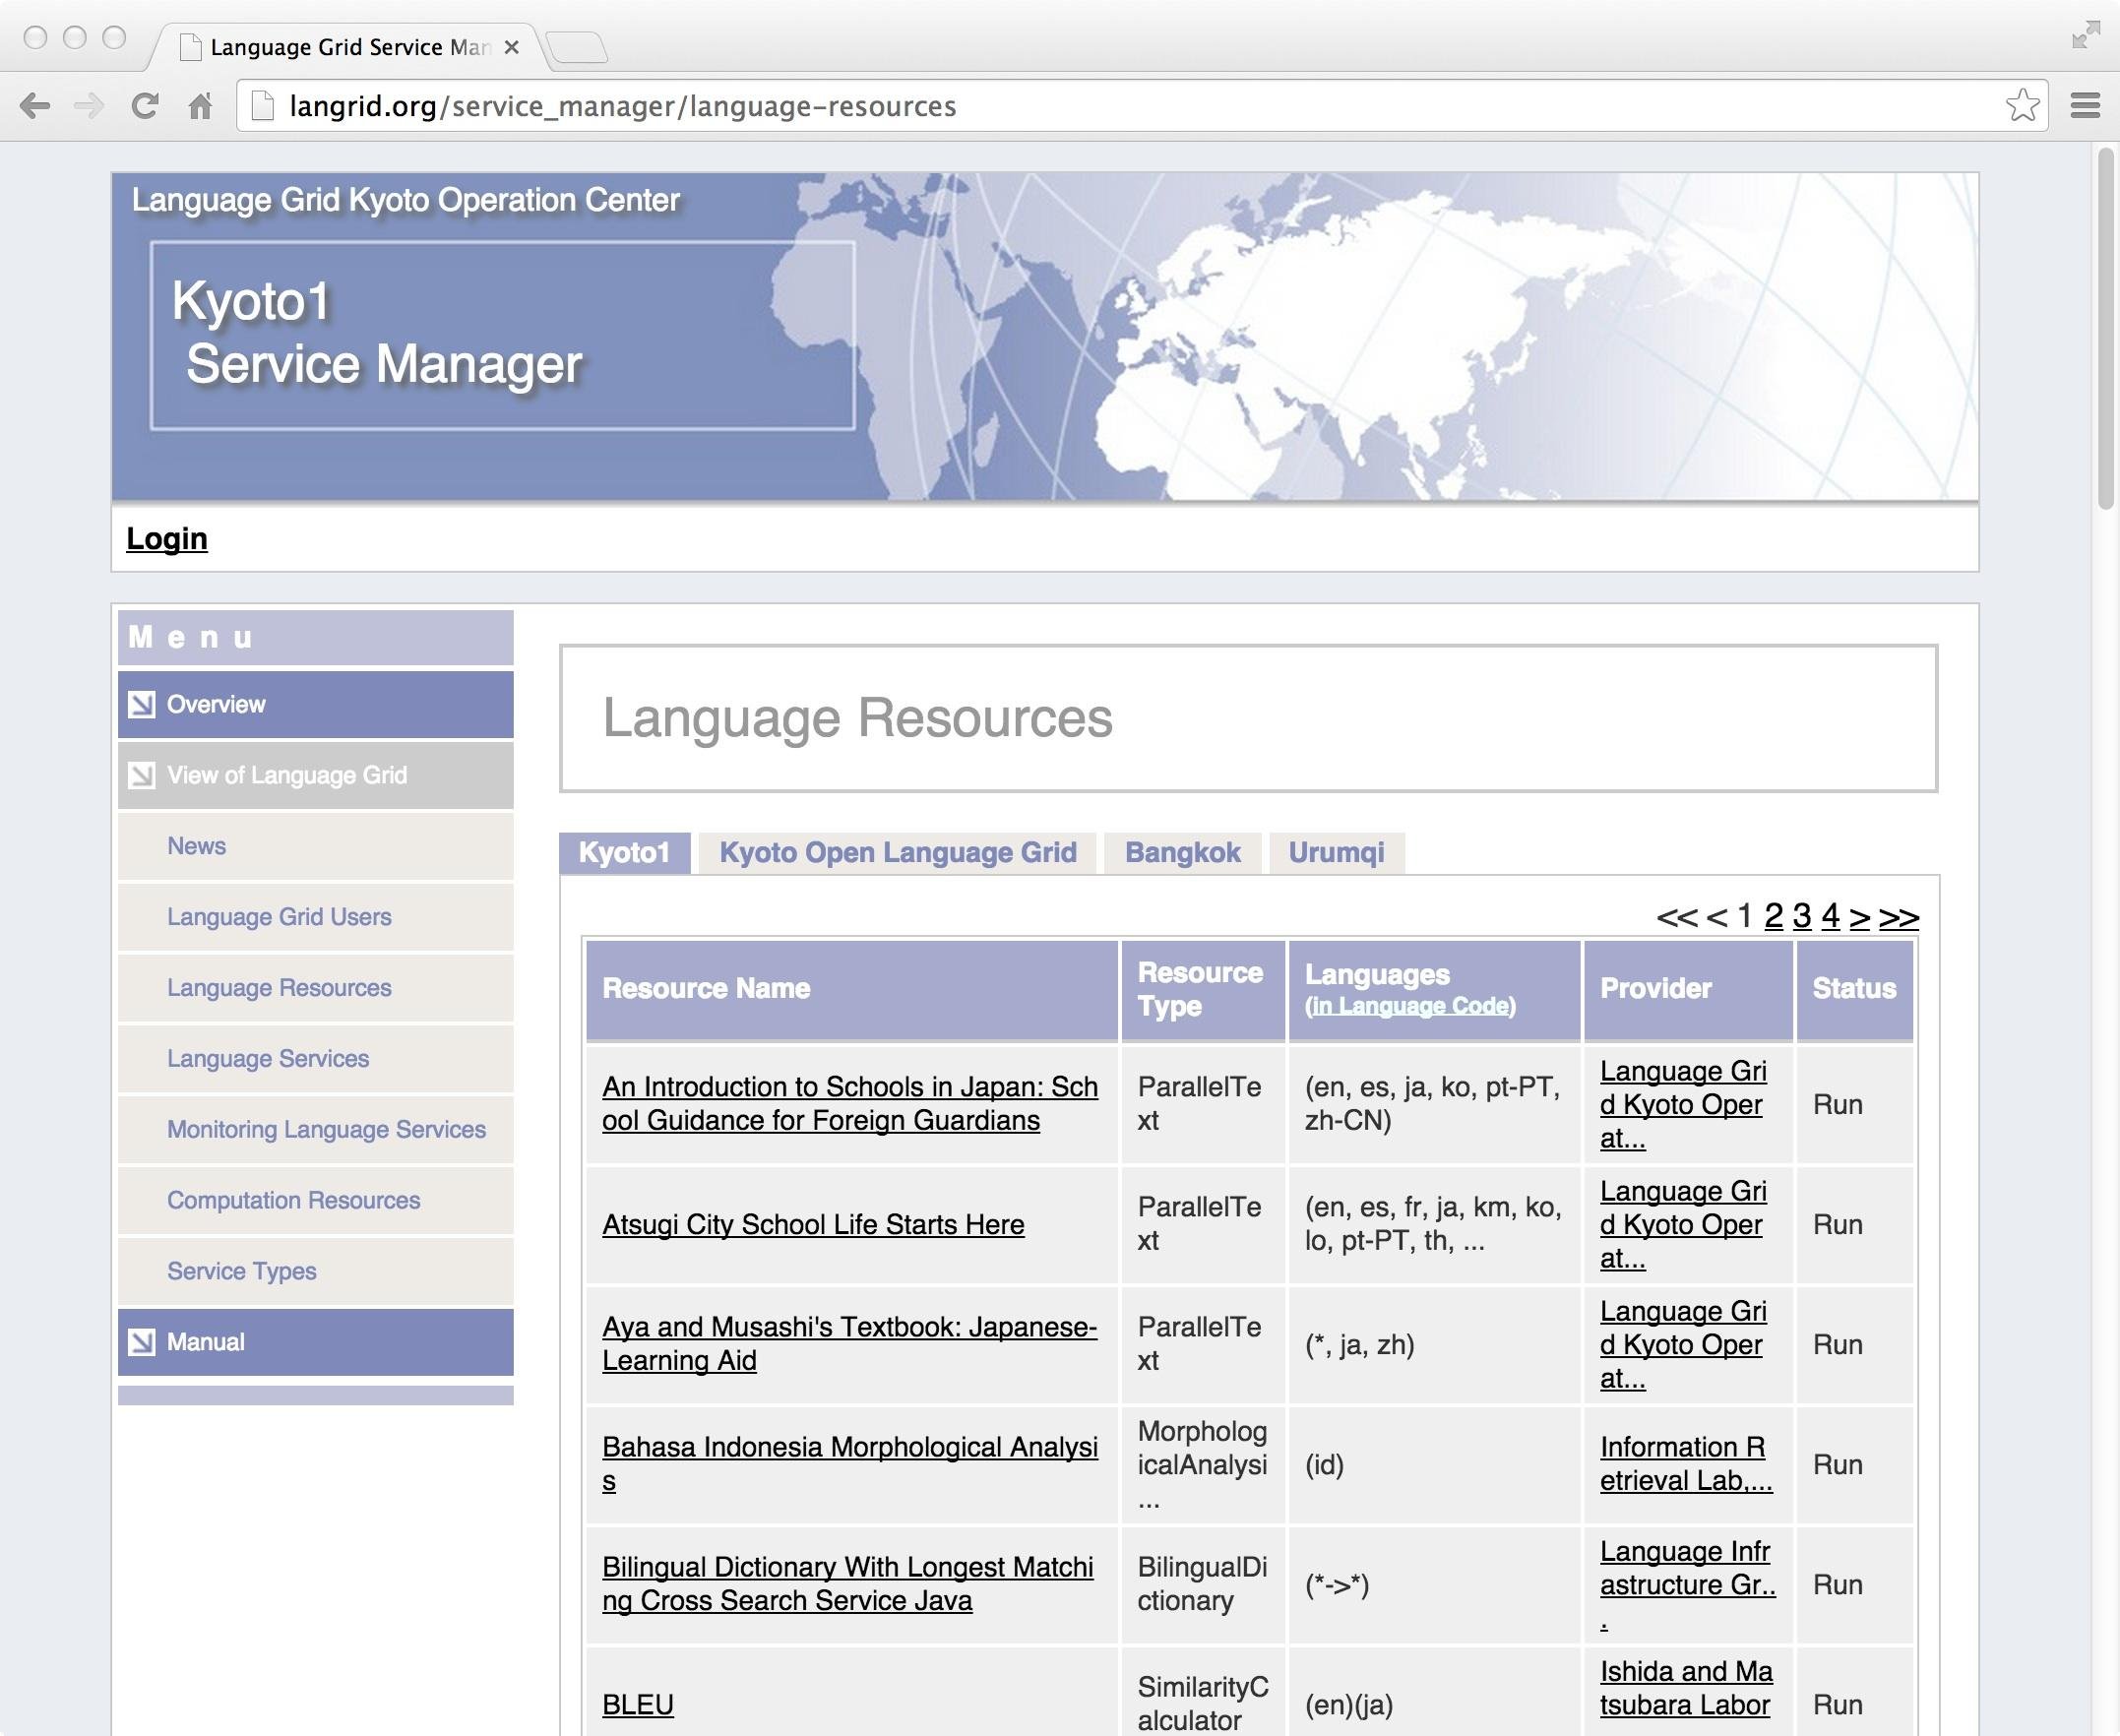The height and width of the screenshot is (1736, 2120).
Task: Click the in Language Code link
Action: coord(1411,1006)
